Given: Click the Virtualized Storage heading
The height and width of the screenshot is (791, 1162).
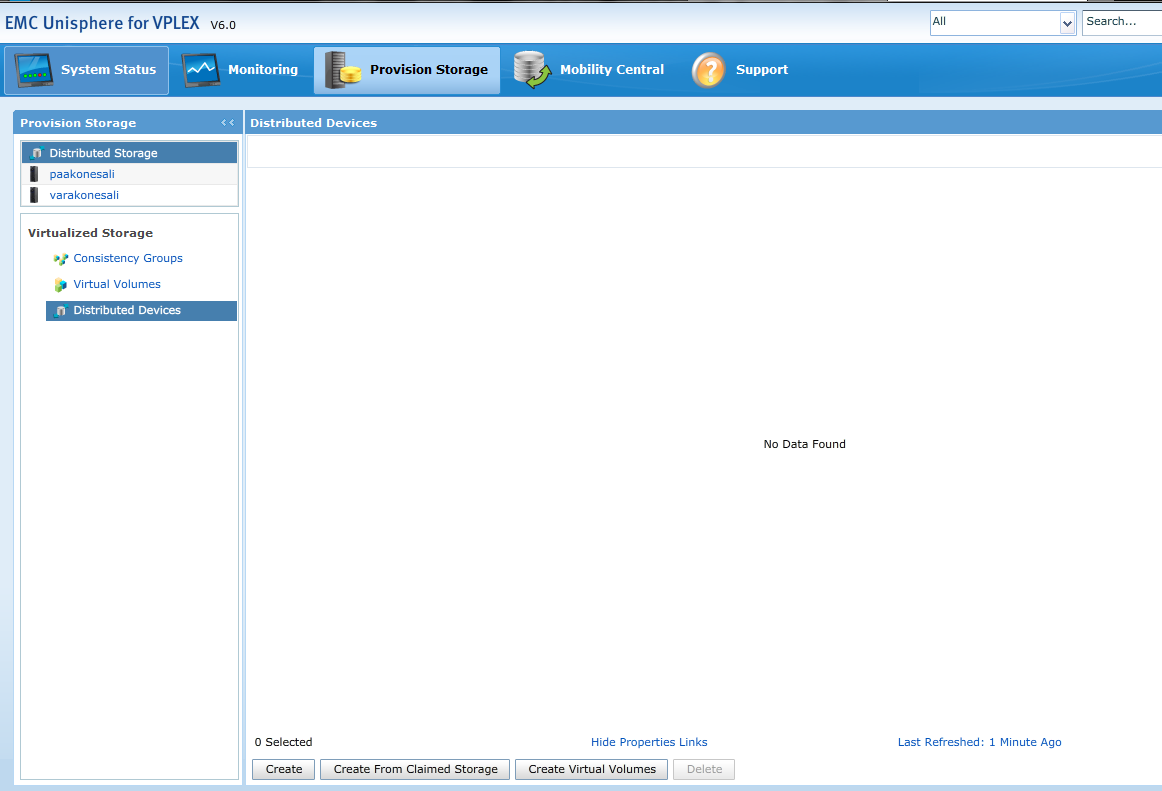Looking at the screenshot, I should [90, 233].
